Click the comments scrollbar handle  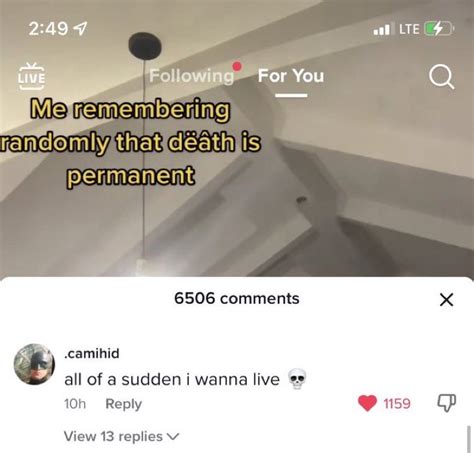point(470,439)
